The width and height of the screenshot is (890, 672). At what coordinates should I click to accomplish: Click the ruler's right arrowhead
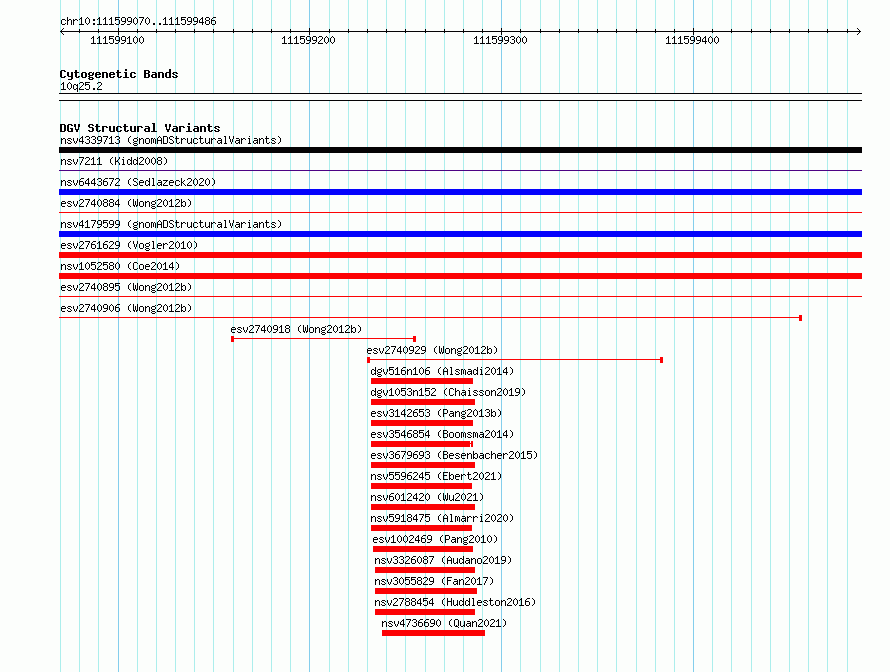[x=859, y=31]
